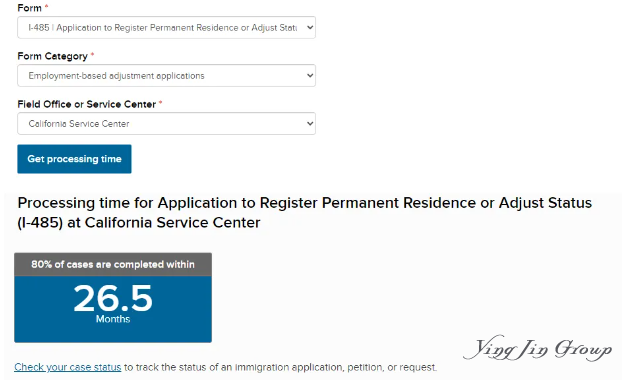Click the 'Form' field label
Viewport: 622px width, 380px height.
pos(29,8)
